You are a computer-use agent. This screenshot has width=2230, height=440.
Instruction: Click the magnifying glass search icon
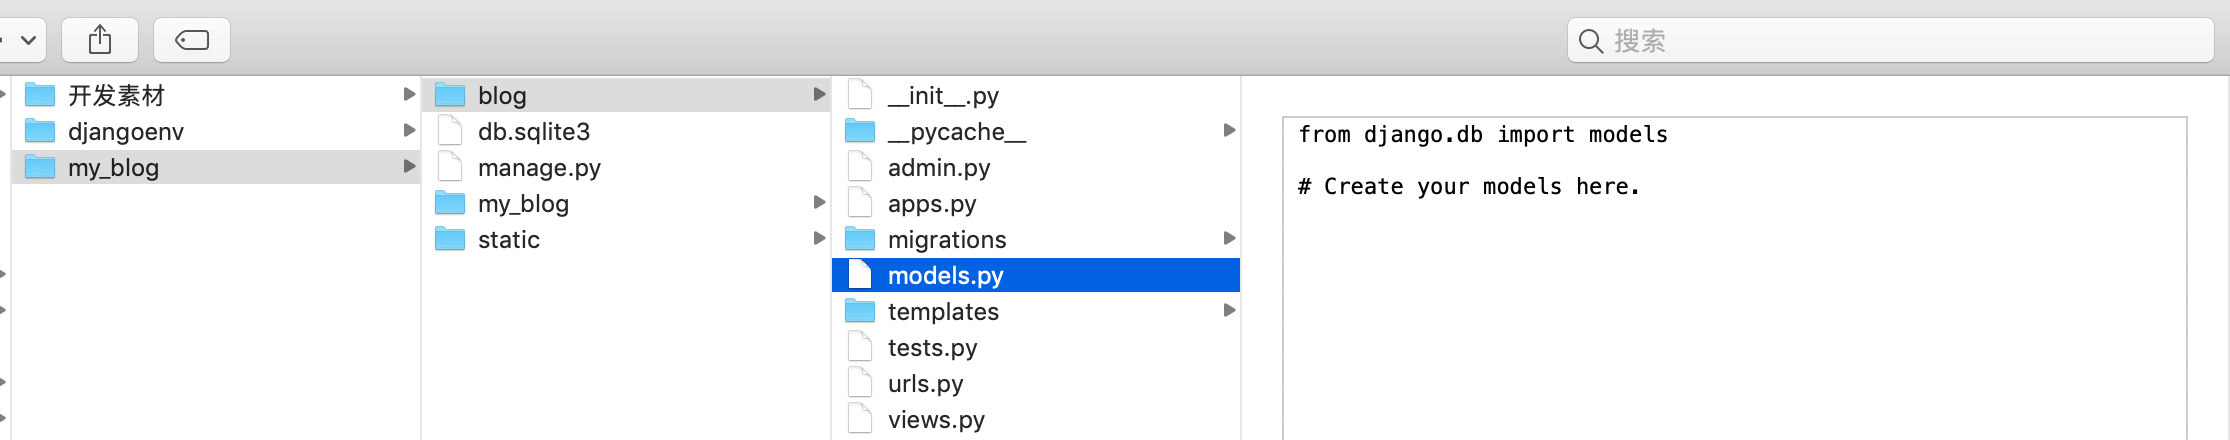1590,41
